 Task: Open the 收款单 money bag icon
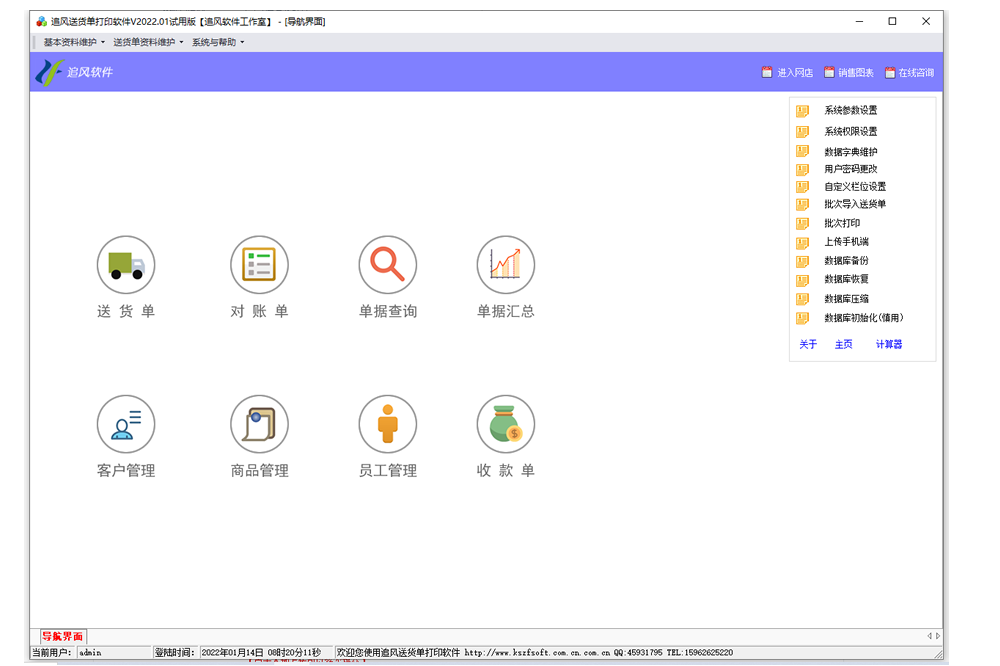(505, 424)
